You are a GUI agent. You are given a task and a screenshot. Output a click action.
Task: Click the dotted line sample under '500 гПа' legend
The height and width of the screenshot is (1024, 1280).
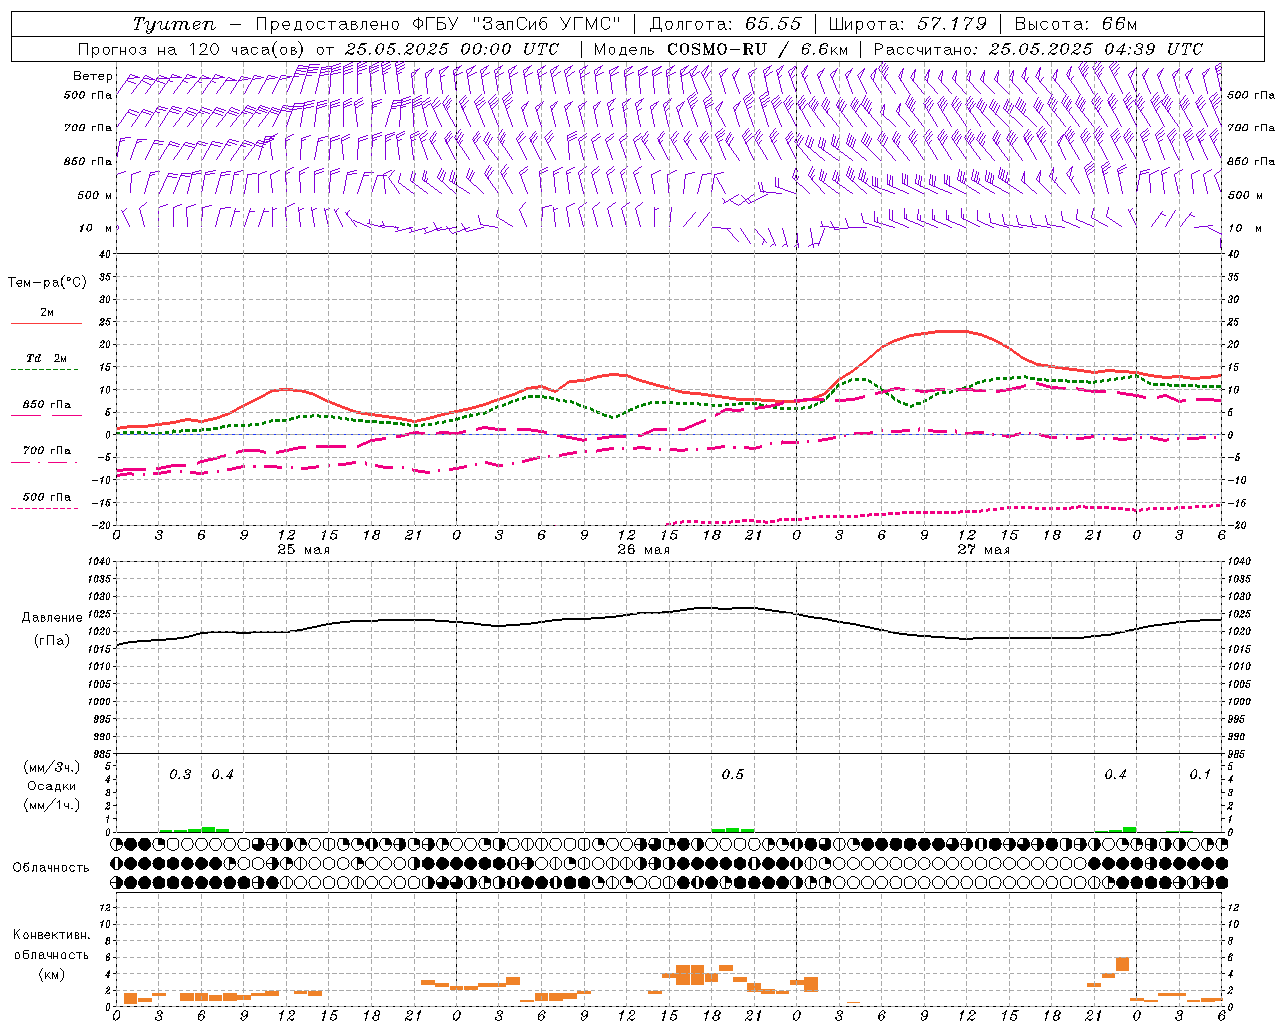45,509
